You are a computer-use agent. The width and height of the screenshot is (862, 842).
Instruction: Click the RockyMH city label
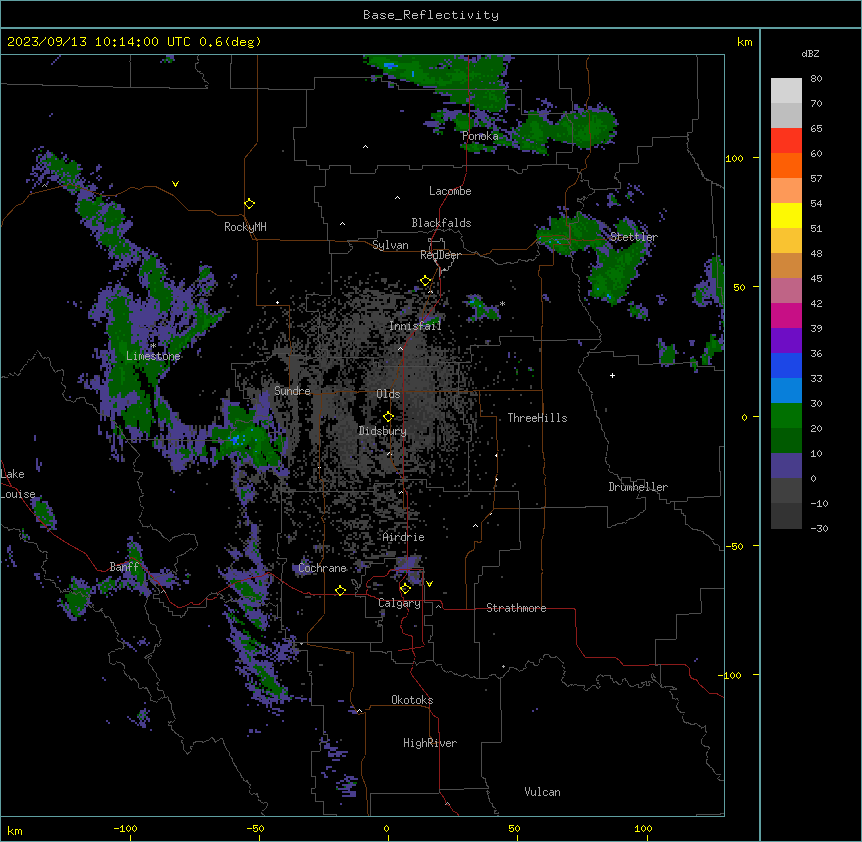tap(245, 227)
